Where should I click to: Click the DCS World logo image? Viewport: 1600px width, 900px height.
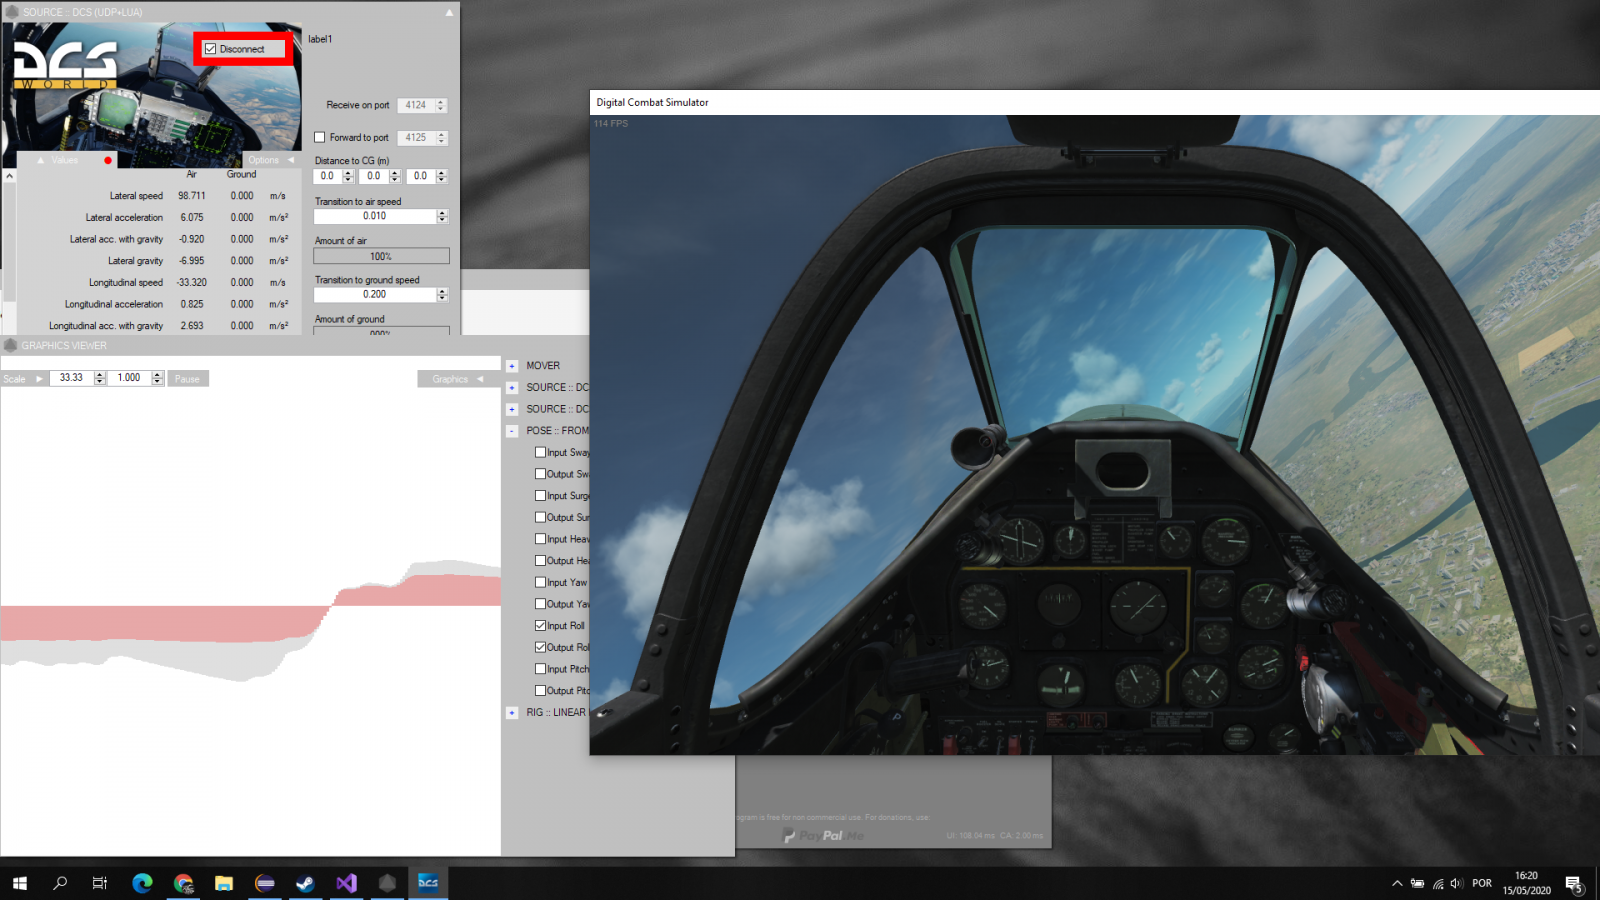click(x=65, y=66)
